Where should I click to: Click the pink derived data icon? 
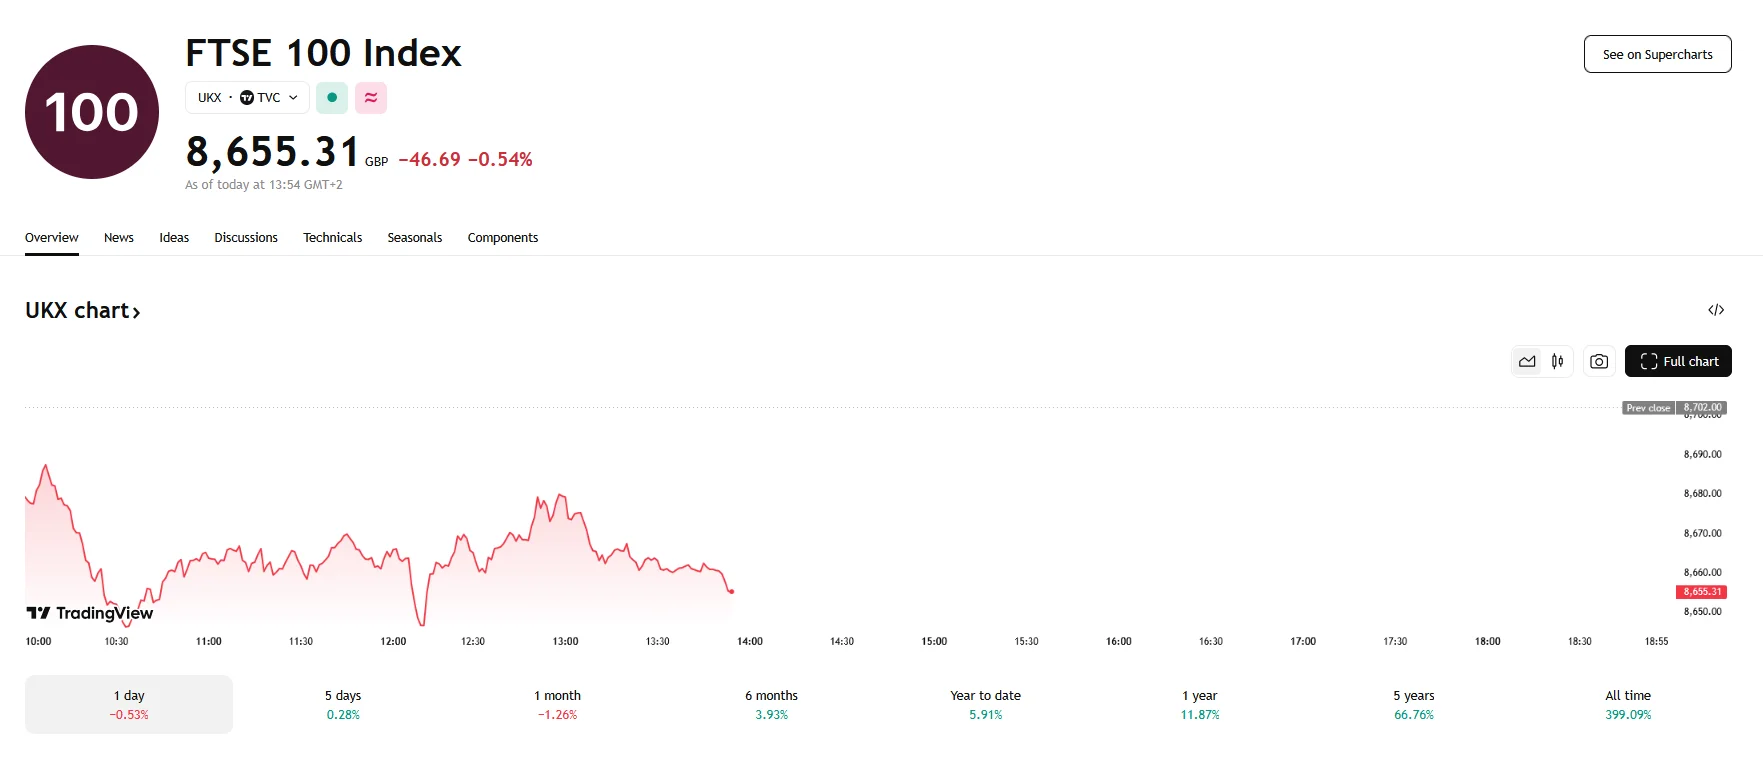(371, 98)
